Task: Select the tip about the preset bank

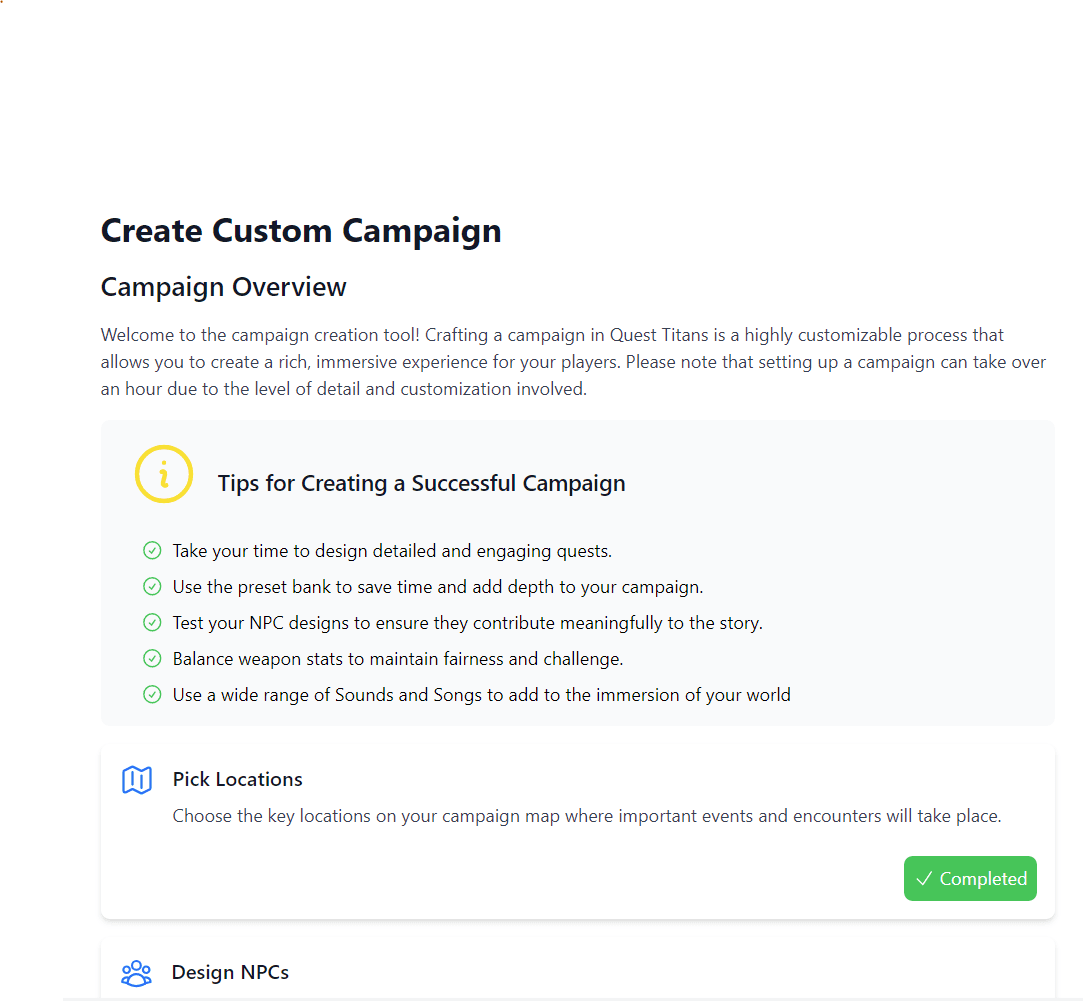Action: [438, 587]
